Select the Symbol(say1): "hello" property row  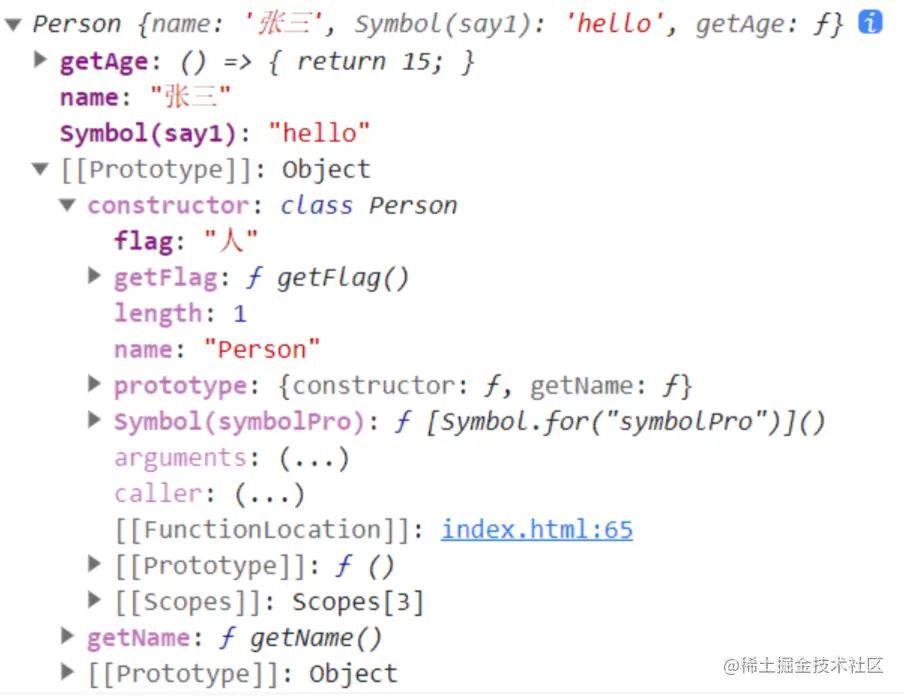click(x=214, y=133)
